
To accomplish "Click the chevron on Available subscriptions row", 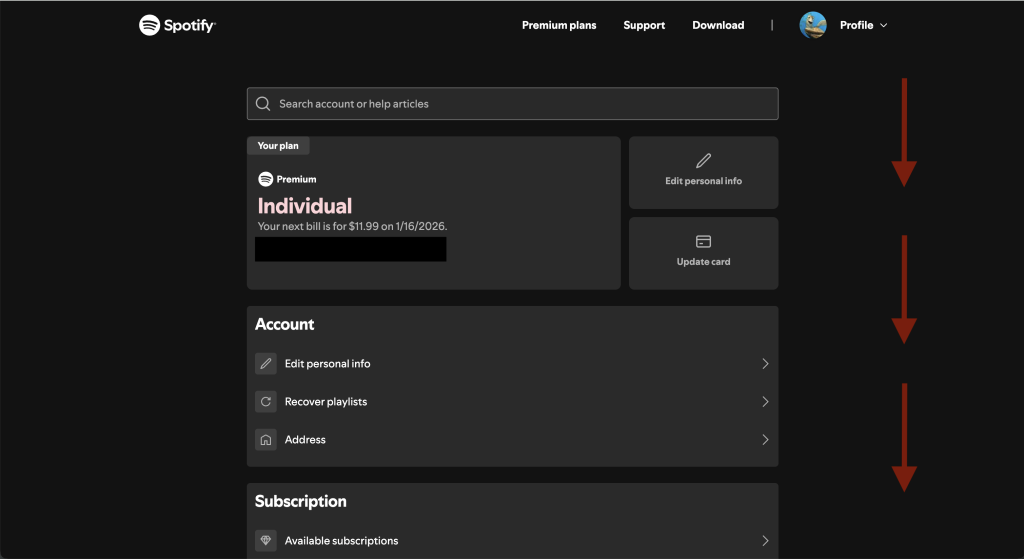I will [765, 541].
